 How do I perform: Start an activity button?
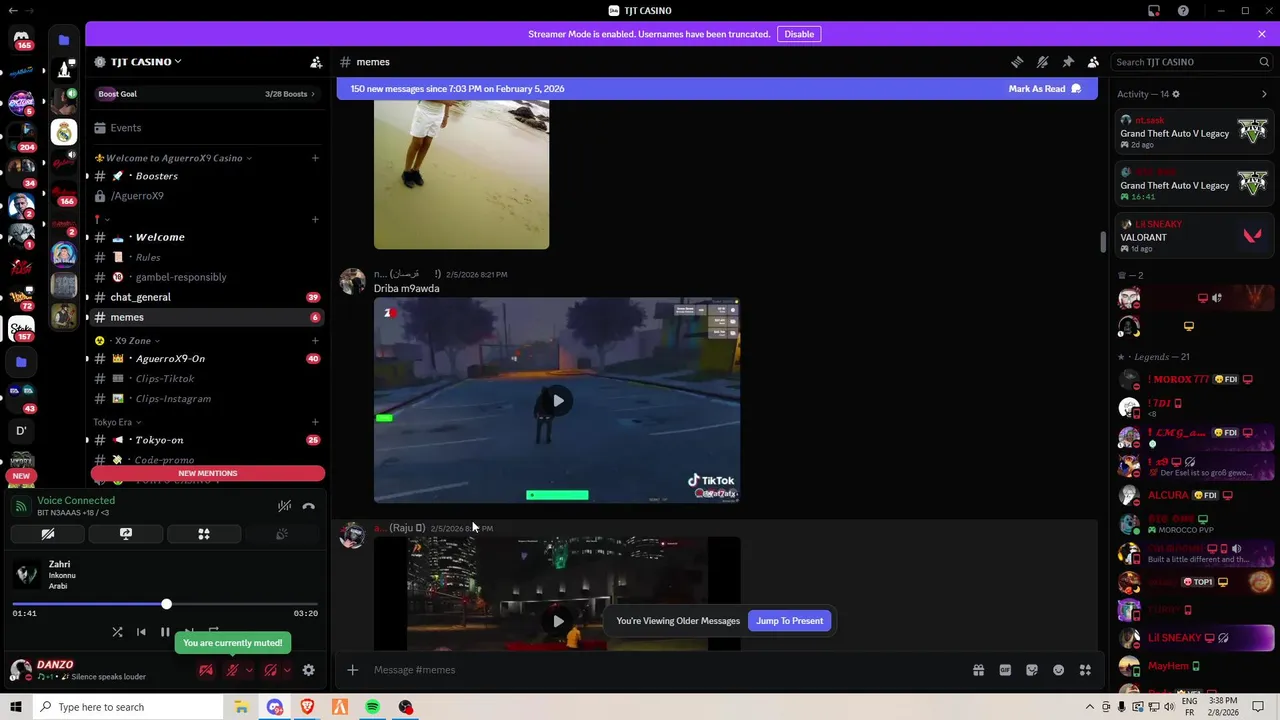click(x=204, y=534)
